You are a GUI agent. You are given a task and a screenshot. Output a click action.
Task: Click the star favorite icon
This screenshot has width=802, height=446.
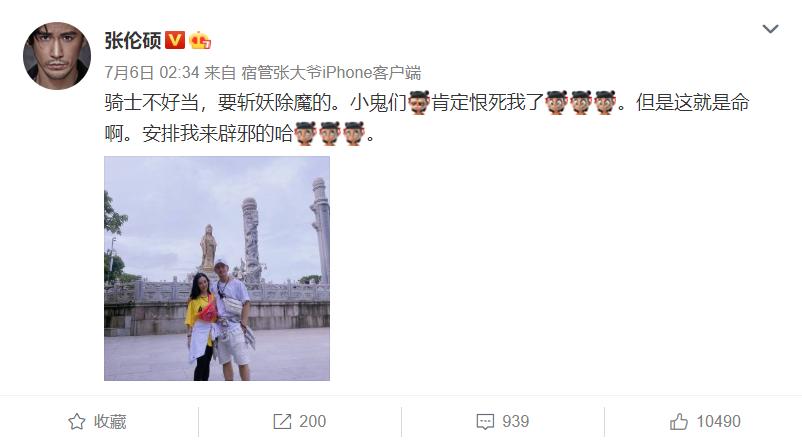pos(77,421)
